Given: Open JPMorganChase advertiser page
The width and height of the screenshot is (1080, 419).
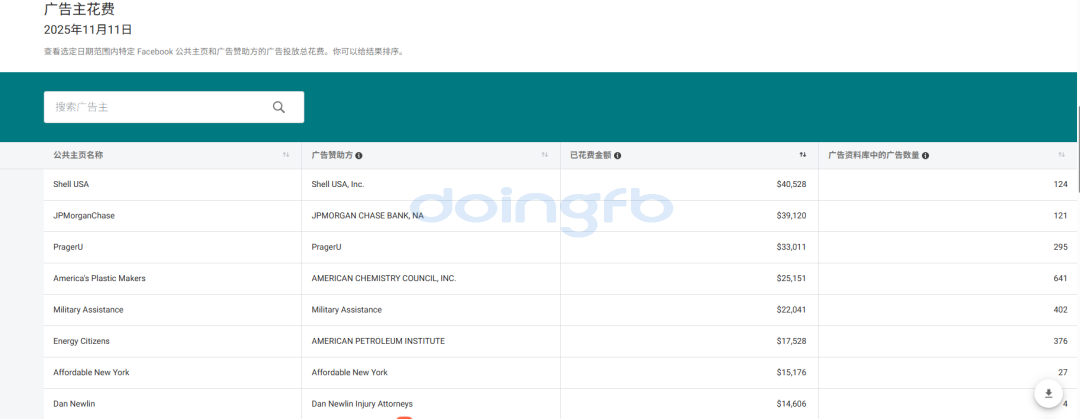Looking at the screenshot, I should (84, 216).
